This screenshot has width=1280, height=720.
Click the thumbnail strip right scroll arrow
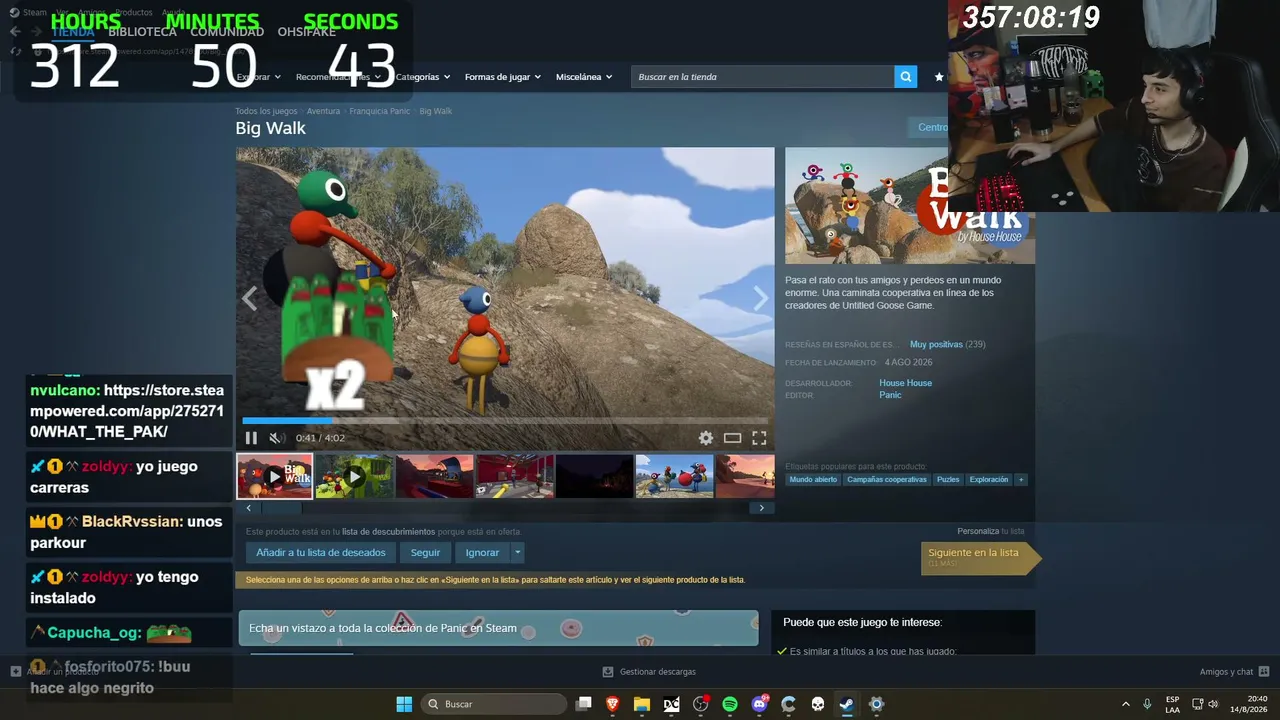click(761, 508)
